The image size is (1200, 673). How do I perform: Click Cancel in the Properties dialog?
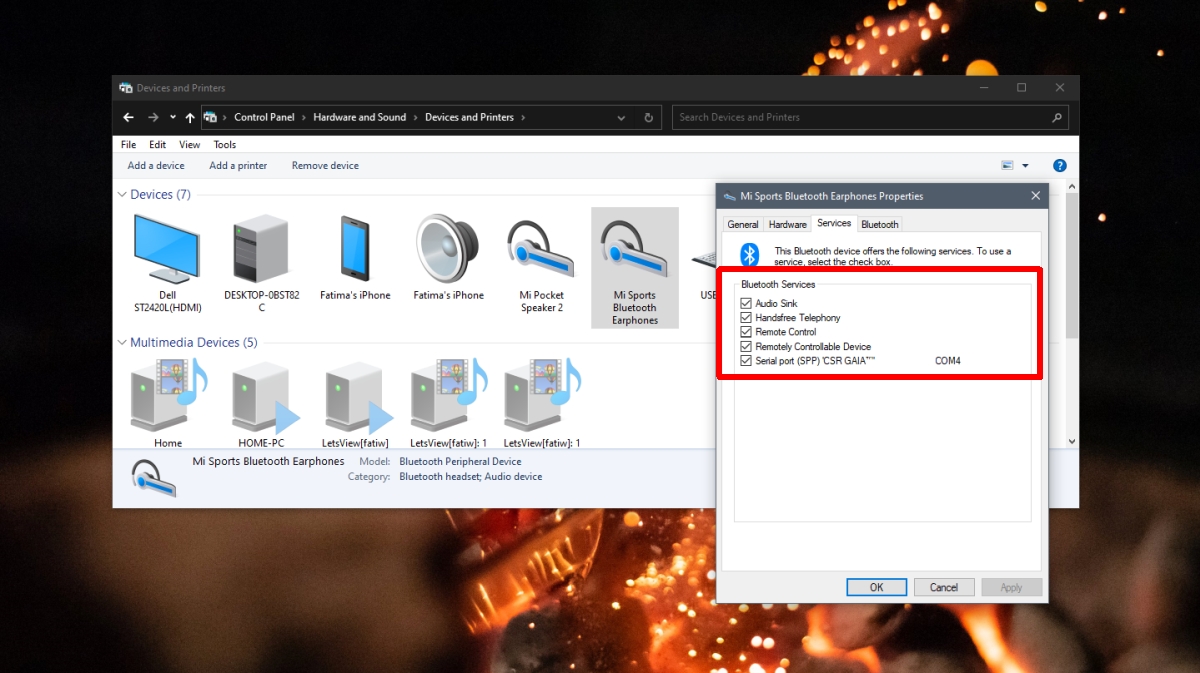(x=944, y=587)
